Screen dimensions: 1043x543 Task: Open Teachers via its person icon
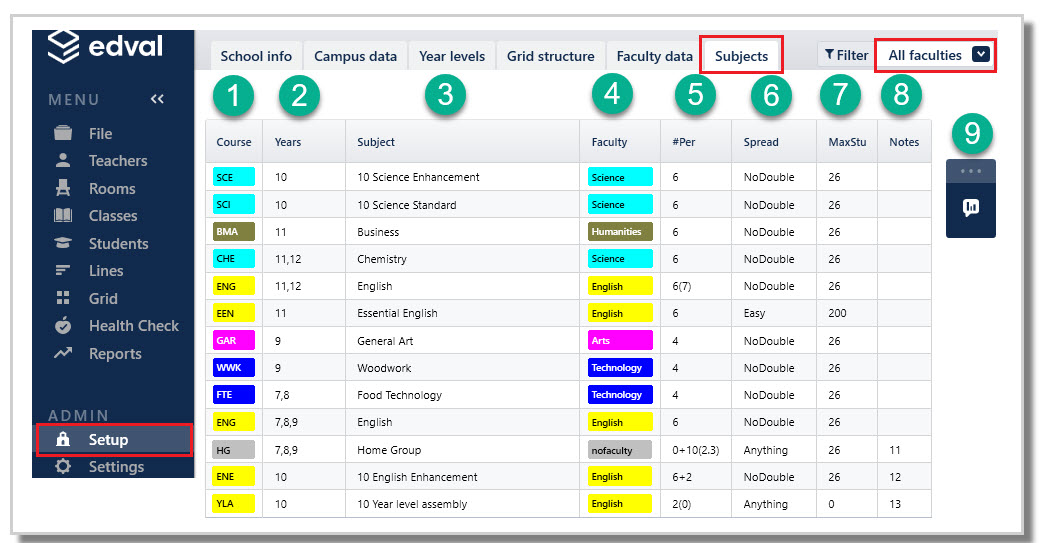coord(63,160)
